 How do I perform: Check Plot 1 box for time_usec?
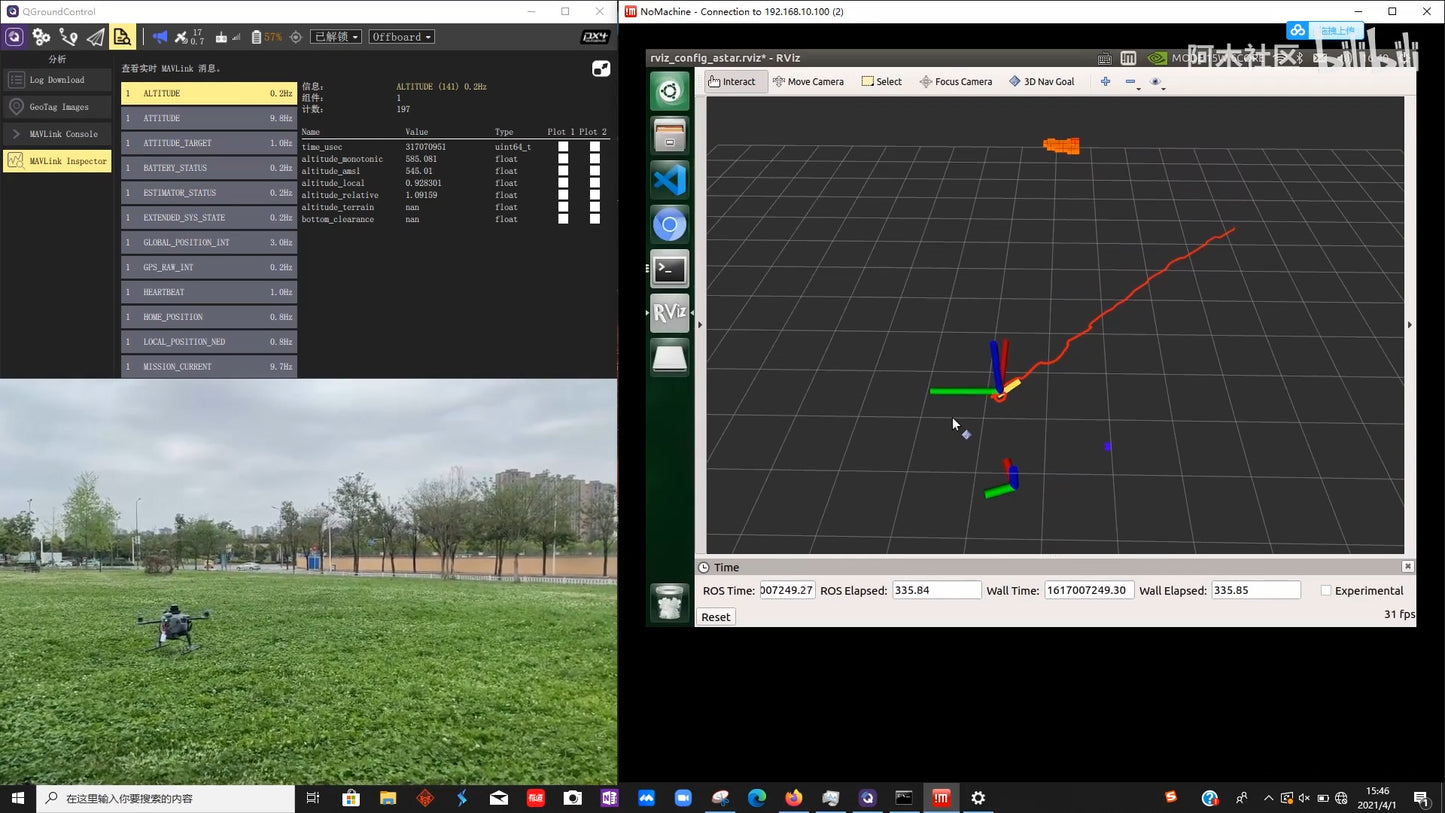[x=563, y=147]
